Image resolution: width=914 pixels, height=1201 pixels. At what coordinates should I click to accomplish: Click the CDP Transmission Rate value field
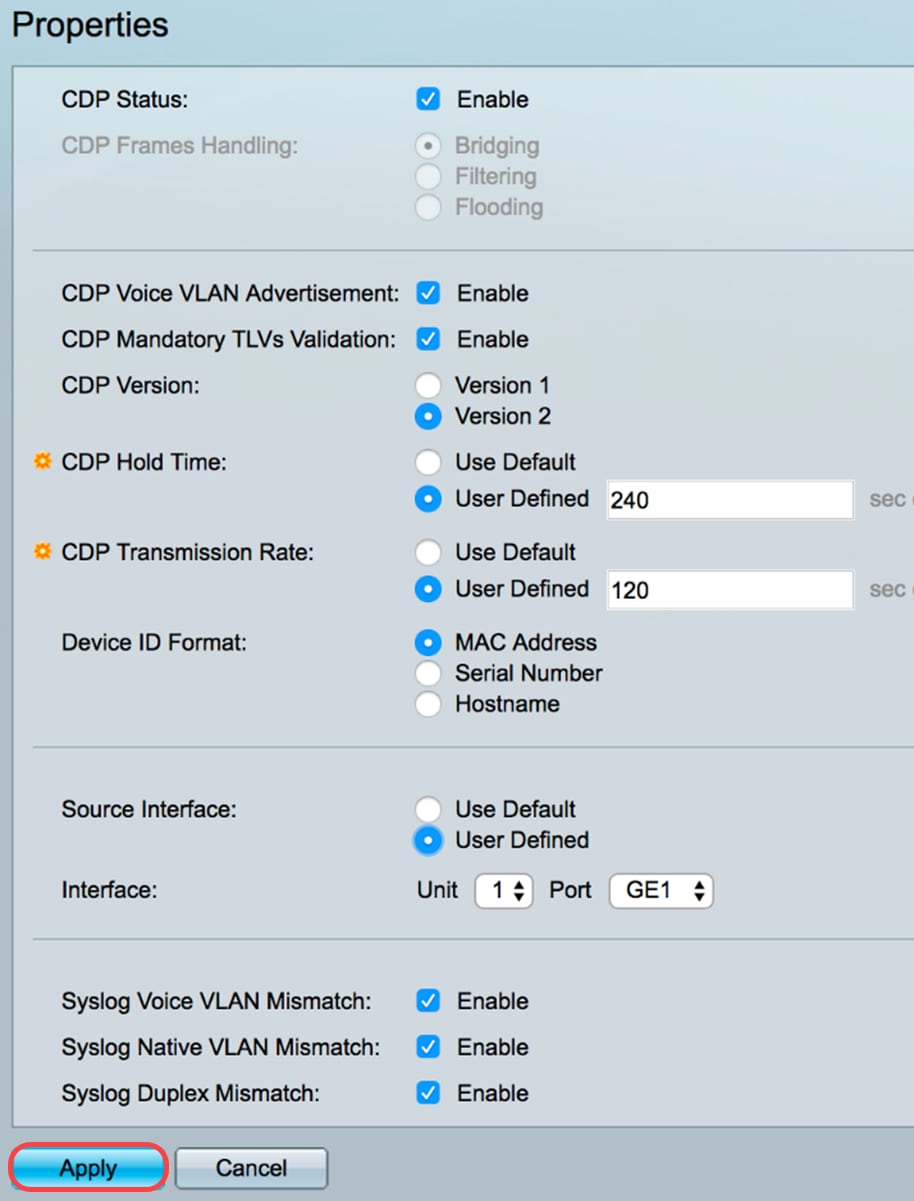(x=730, y=589)
